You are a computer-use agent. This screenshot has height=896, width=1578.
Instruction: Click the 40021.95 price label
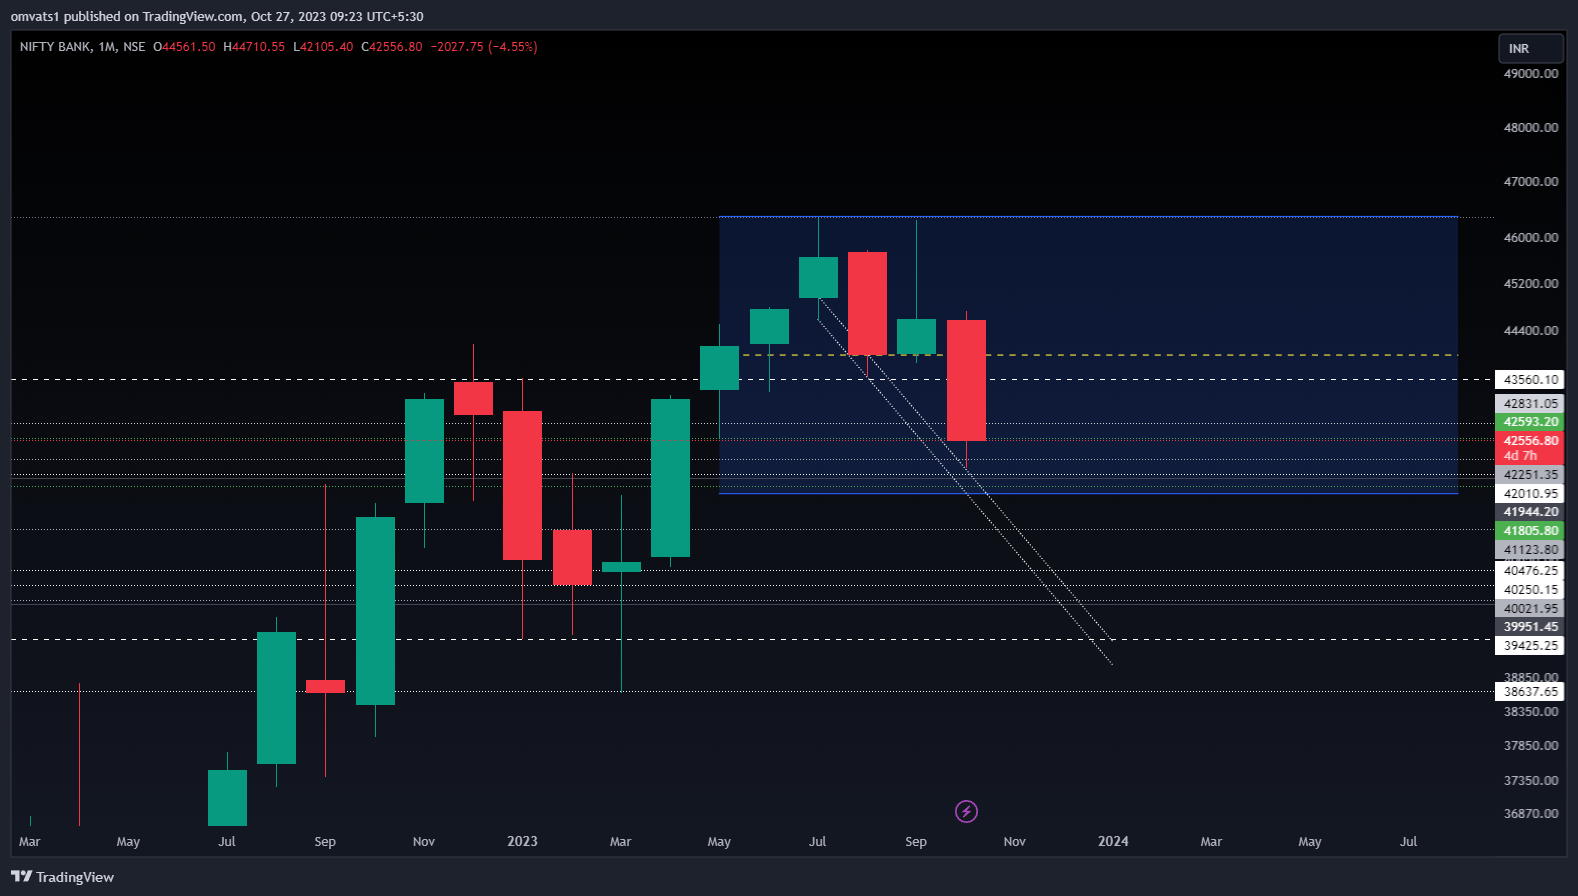pyautogui.click(x=1530, y=608)
